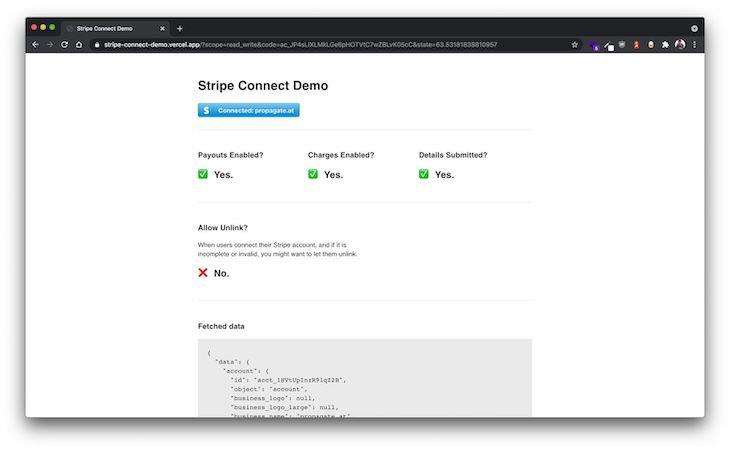The image size is (730, 451).
Task: Click the macOS green maximize window button
Action: click(x=52, y=27)
